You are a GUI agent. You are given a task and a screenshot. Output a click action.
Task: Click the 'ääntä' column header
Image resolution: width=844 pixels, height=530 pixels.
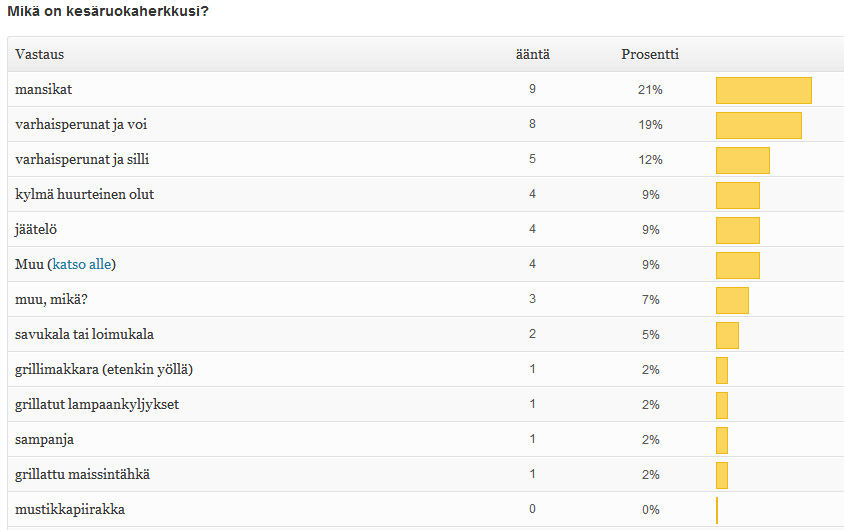tap(532, 54)
